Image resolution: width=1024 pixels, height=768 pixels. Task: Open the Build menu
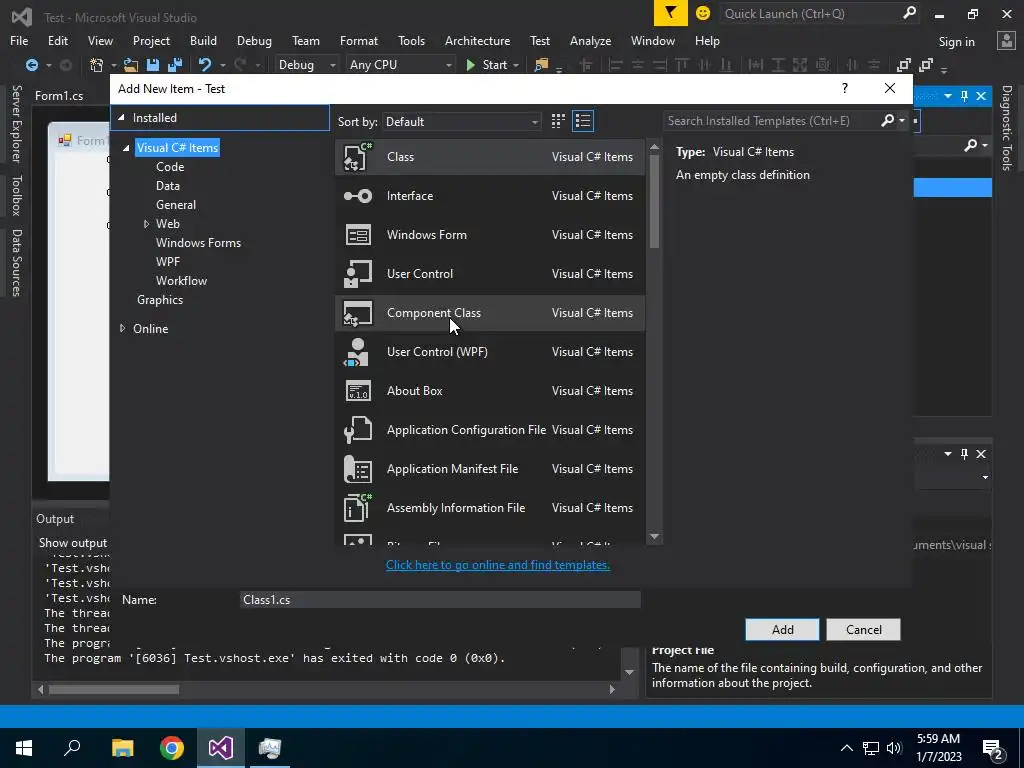click(x=203, y=40)
